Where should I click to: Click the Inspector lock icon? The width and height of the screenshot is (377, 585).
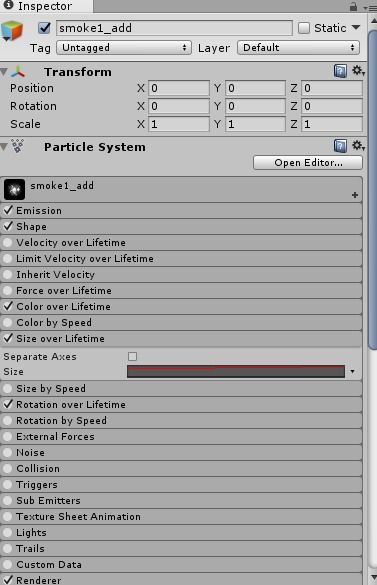click(x=353, y=7)
